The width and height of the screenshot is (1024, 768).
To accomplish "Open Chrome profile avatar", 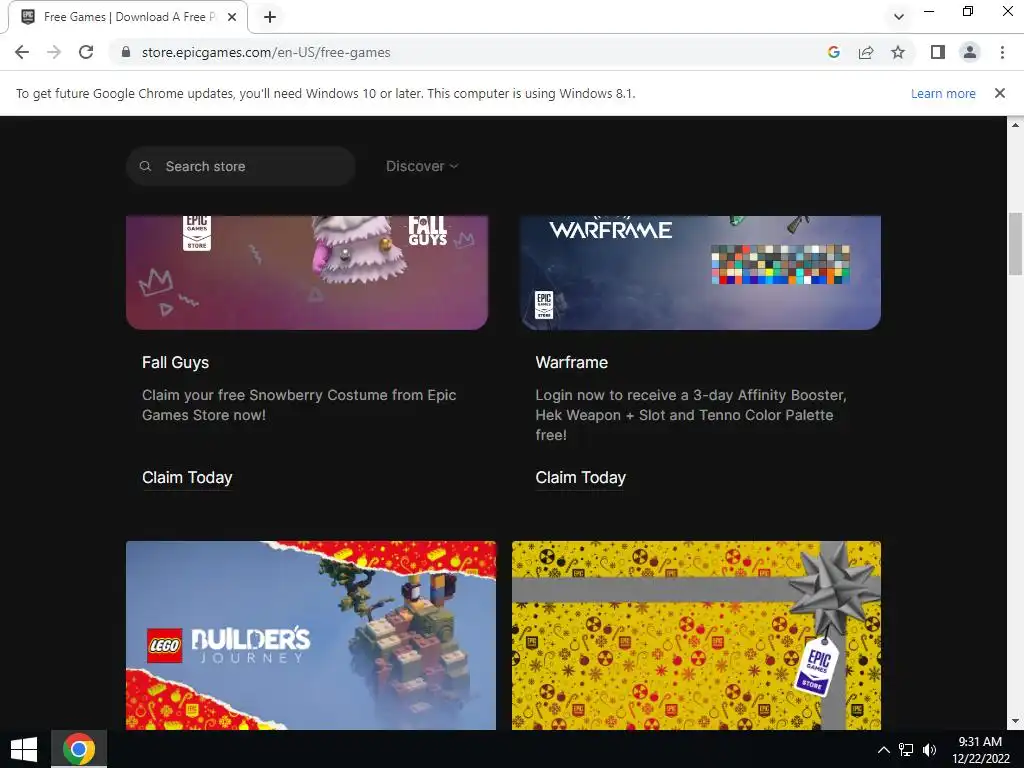I will pos(970,52).
